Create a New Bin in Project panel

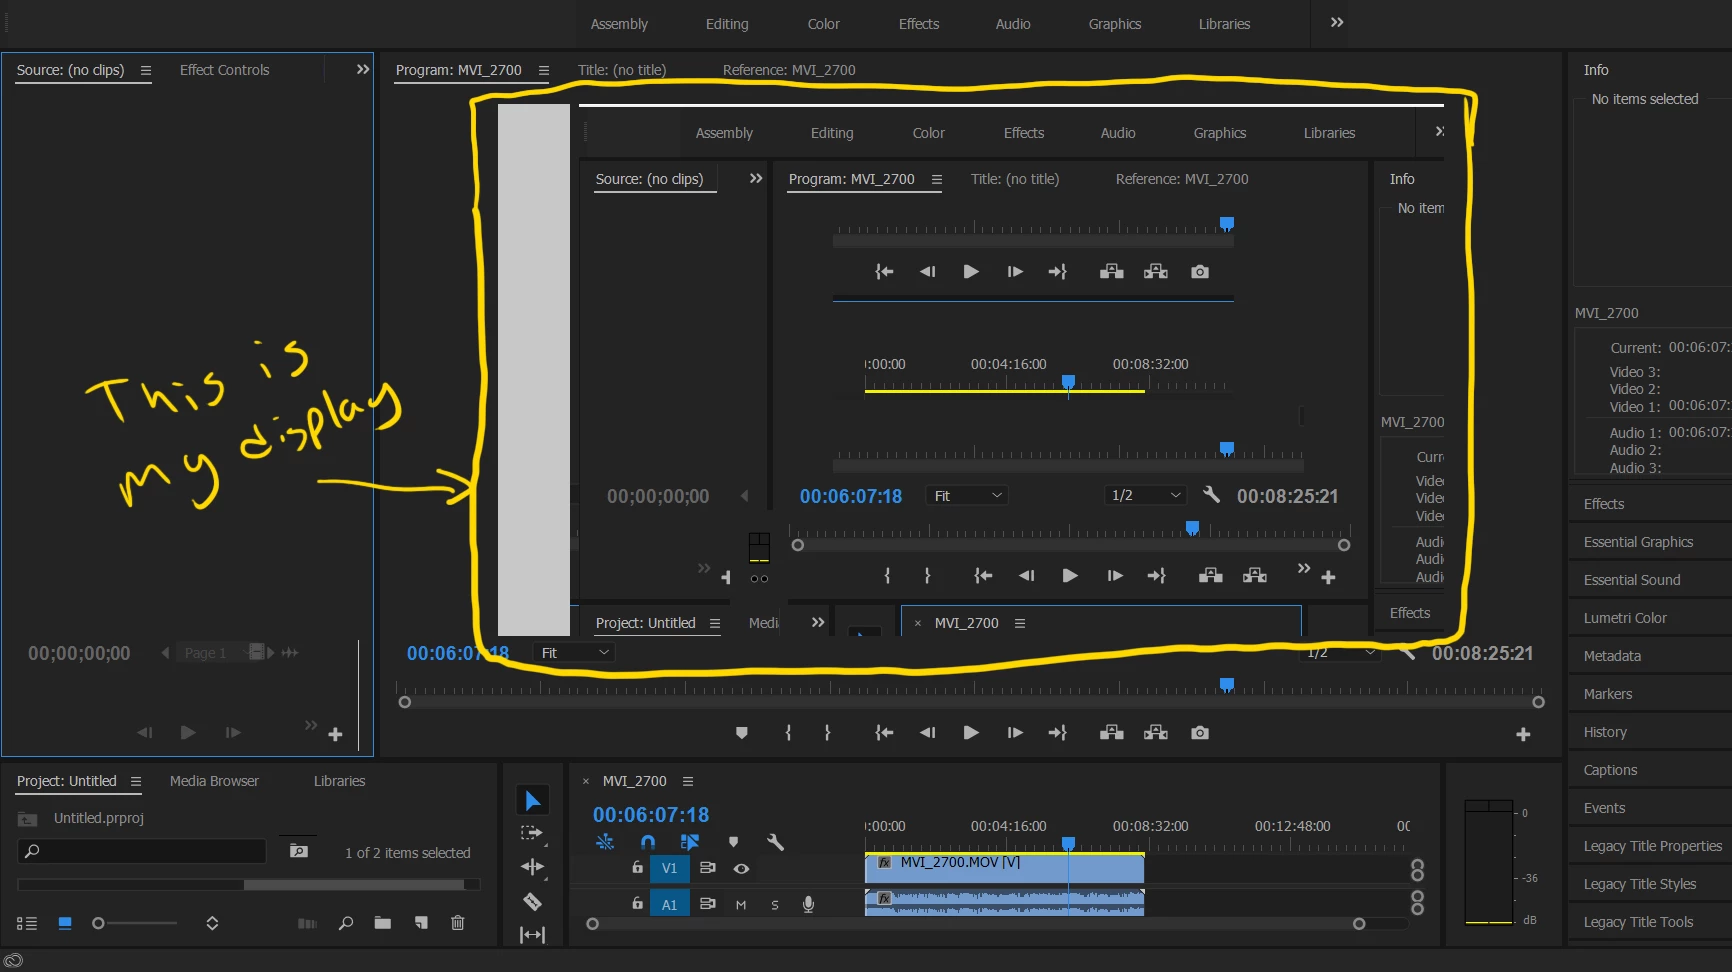coord(382,923)
